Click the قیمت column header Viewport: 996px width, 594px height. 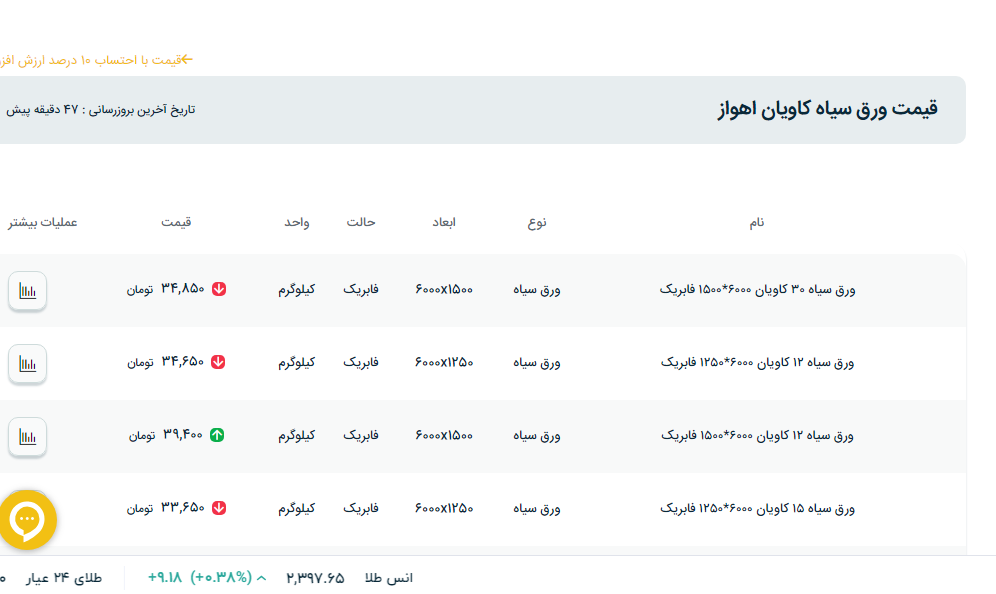point(176,222)
